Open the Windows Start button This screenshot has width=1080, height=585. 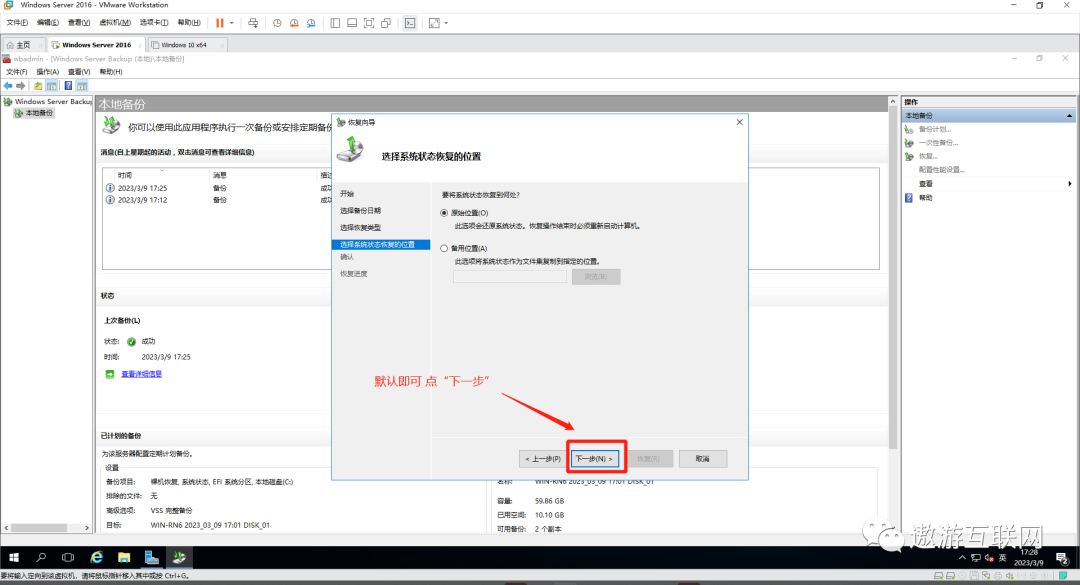14,557
